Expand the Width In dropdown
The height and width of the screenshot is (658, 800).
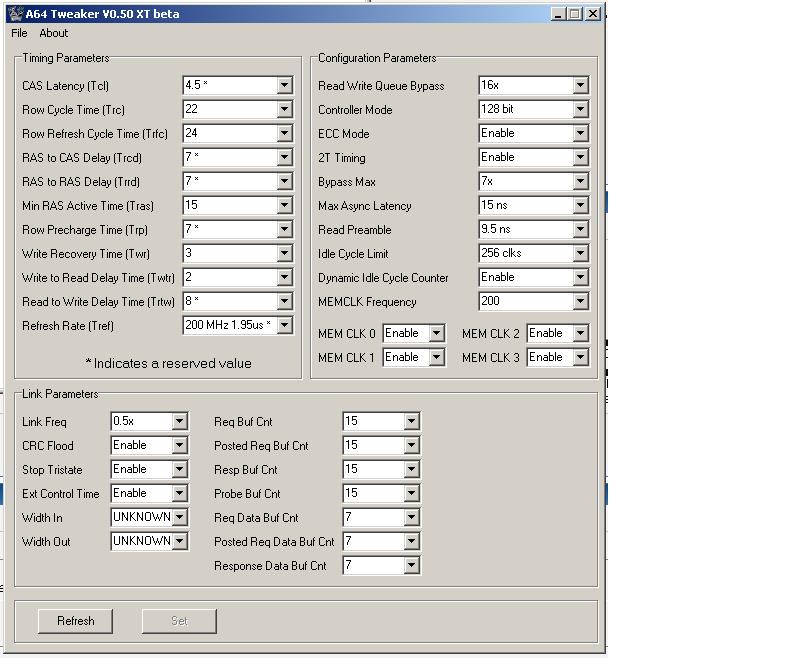(x=180, y=517)
